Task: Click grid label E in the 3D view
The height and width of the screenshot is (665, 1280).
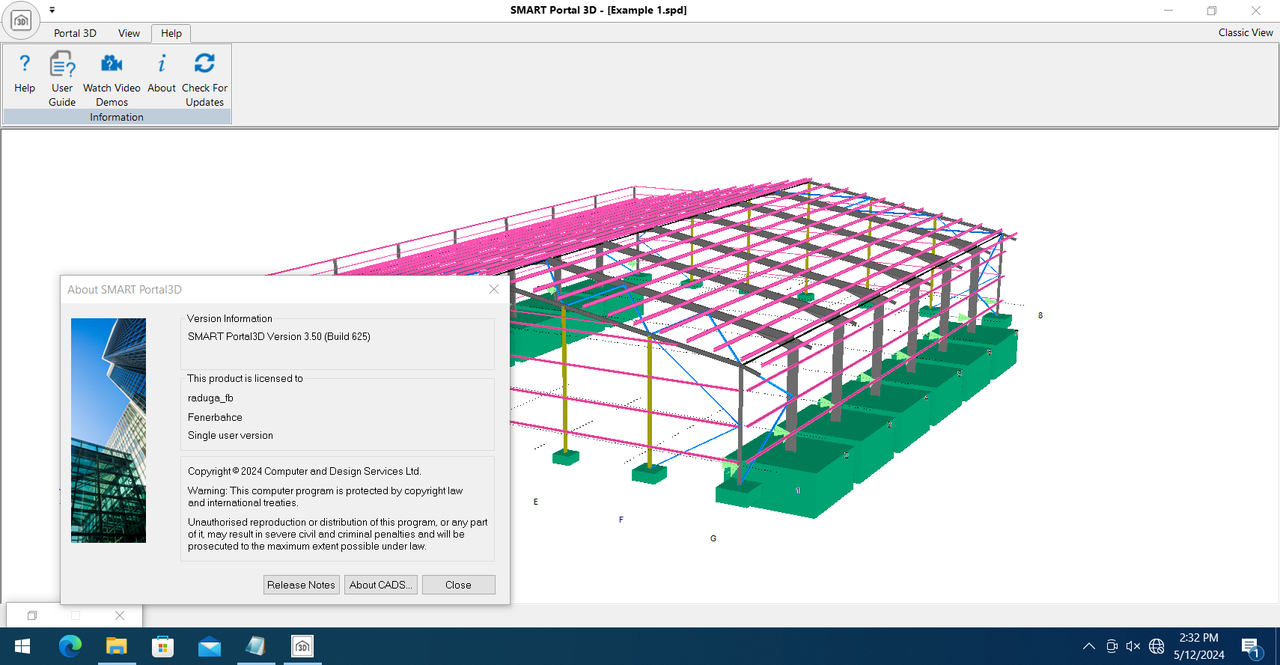Action: click(536, 502)
